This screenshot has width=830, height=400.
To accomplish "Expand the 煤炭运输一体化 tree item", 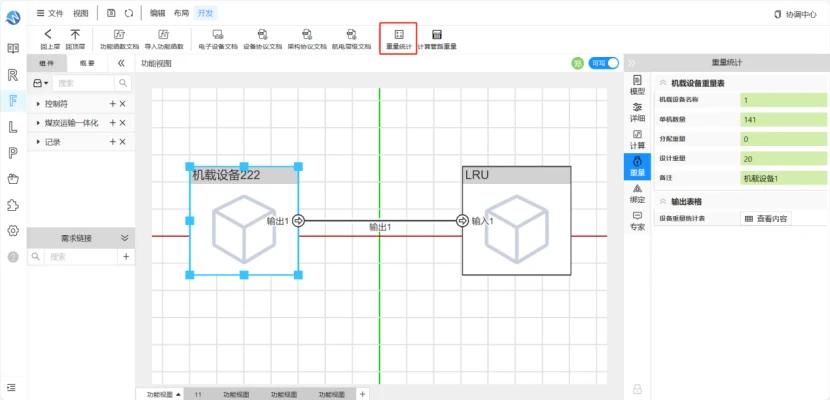I will click(x=38, y=123).
